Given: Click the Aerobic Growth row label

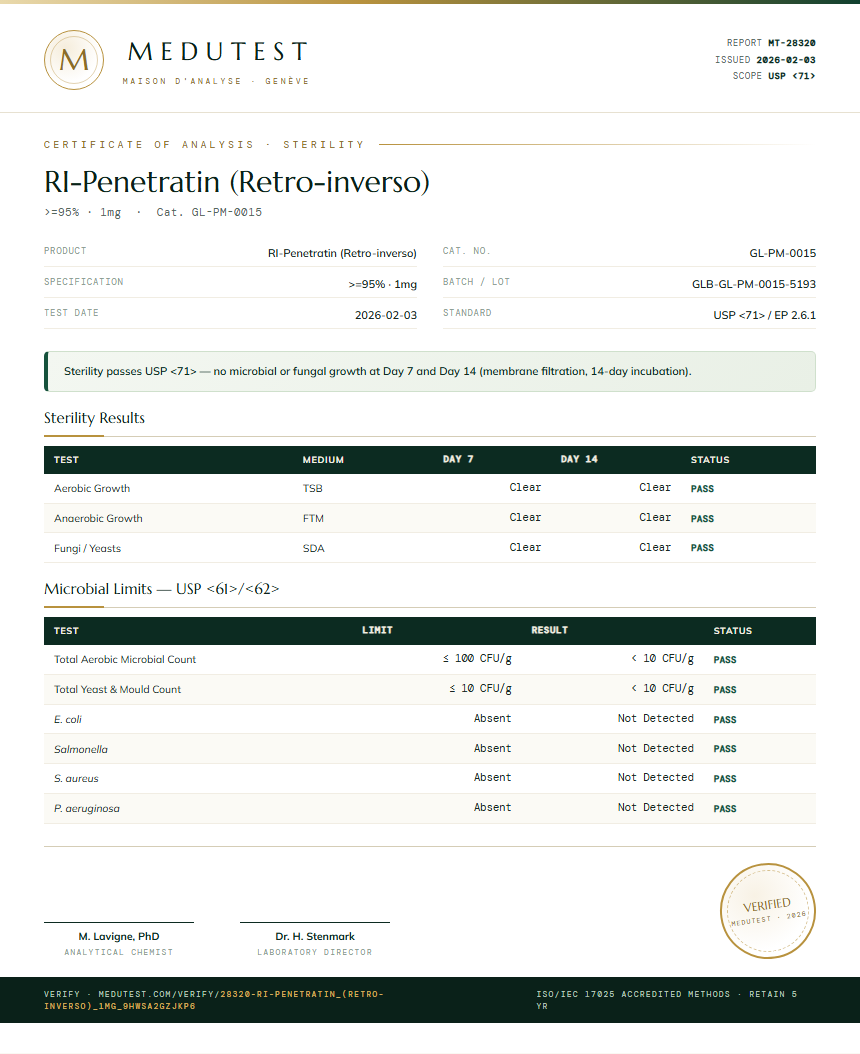Looking at the screenshot, I should [92, 489].
